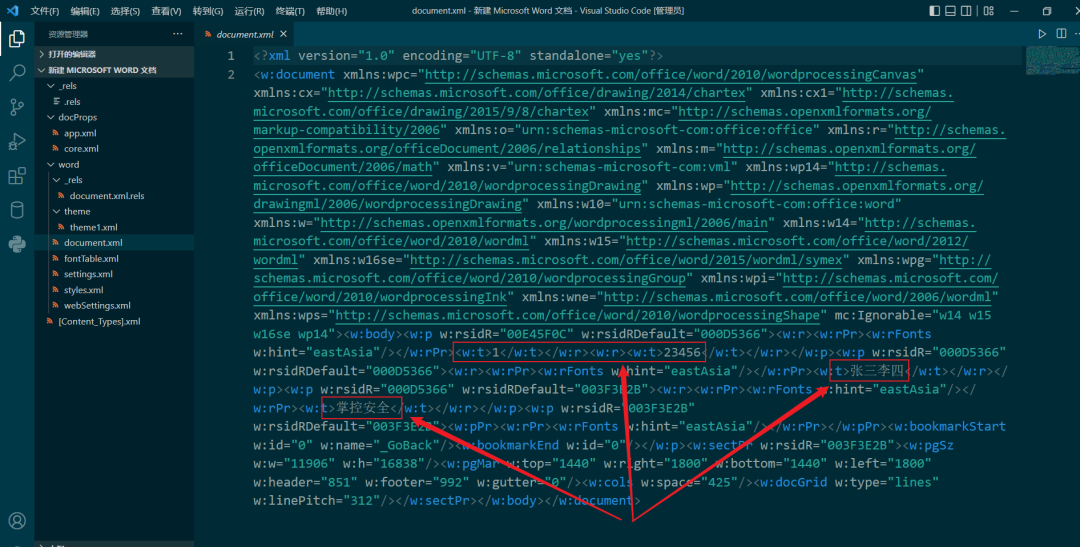Screen dimensions: 1080x547
Task: Open the Run and Debug view
Action: coord(17,141)
